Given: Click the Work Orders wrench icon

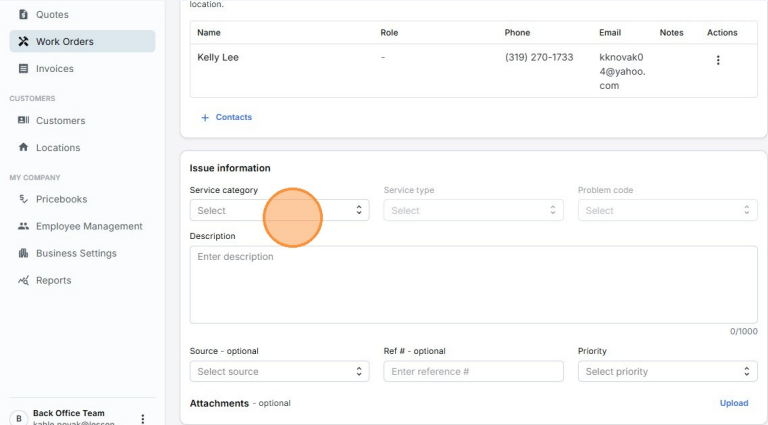Looking at the screenshot, I should (23, 42).
